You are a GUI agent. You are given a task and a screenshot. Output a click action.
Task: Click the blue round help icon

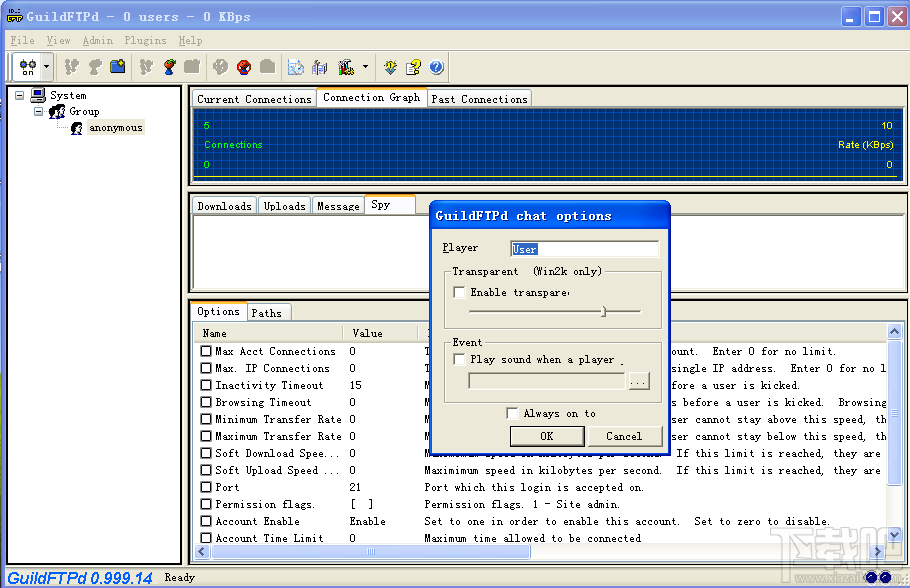[x=436, y=67]
